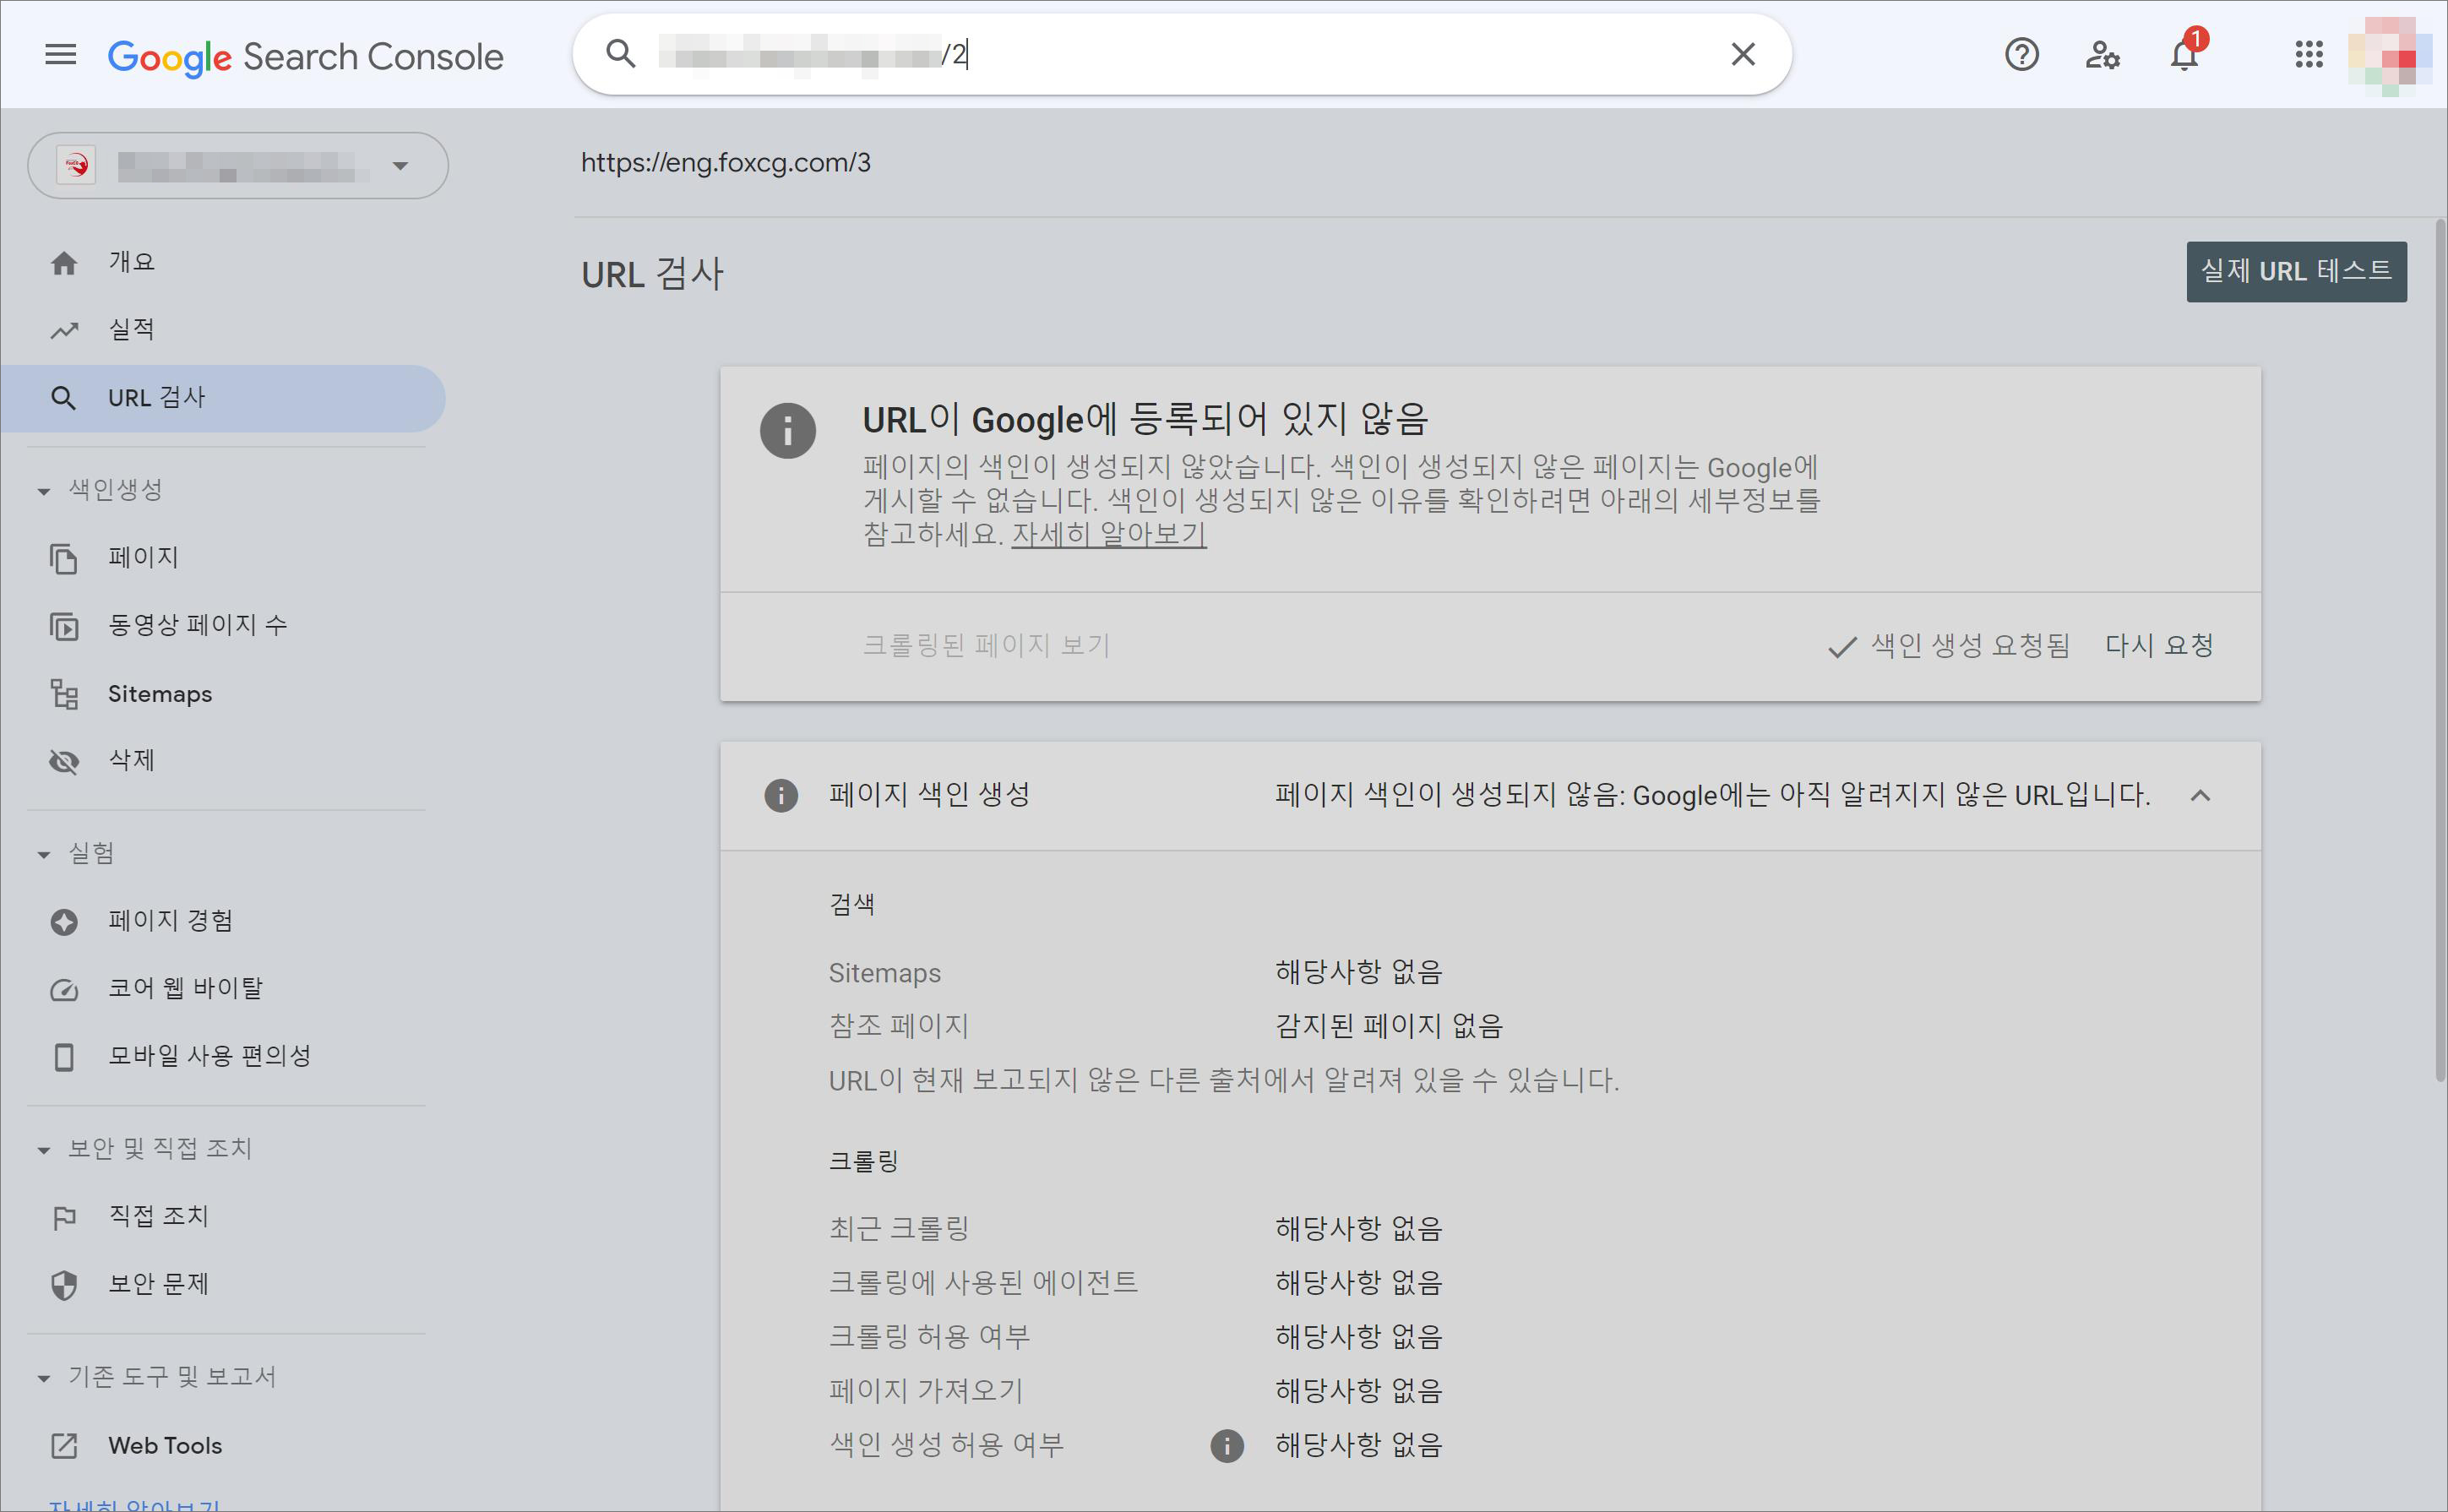2448x1512 pixels.
Task: Open the hamburger main menu
Action: pos(60,55)
